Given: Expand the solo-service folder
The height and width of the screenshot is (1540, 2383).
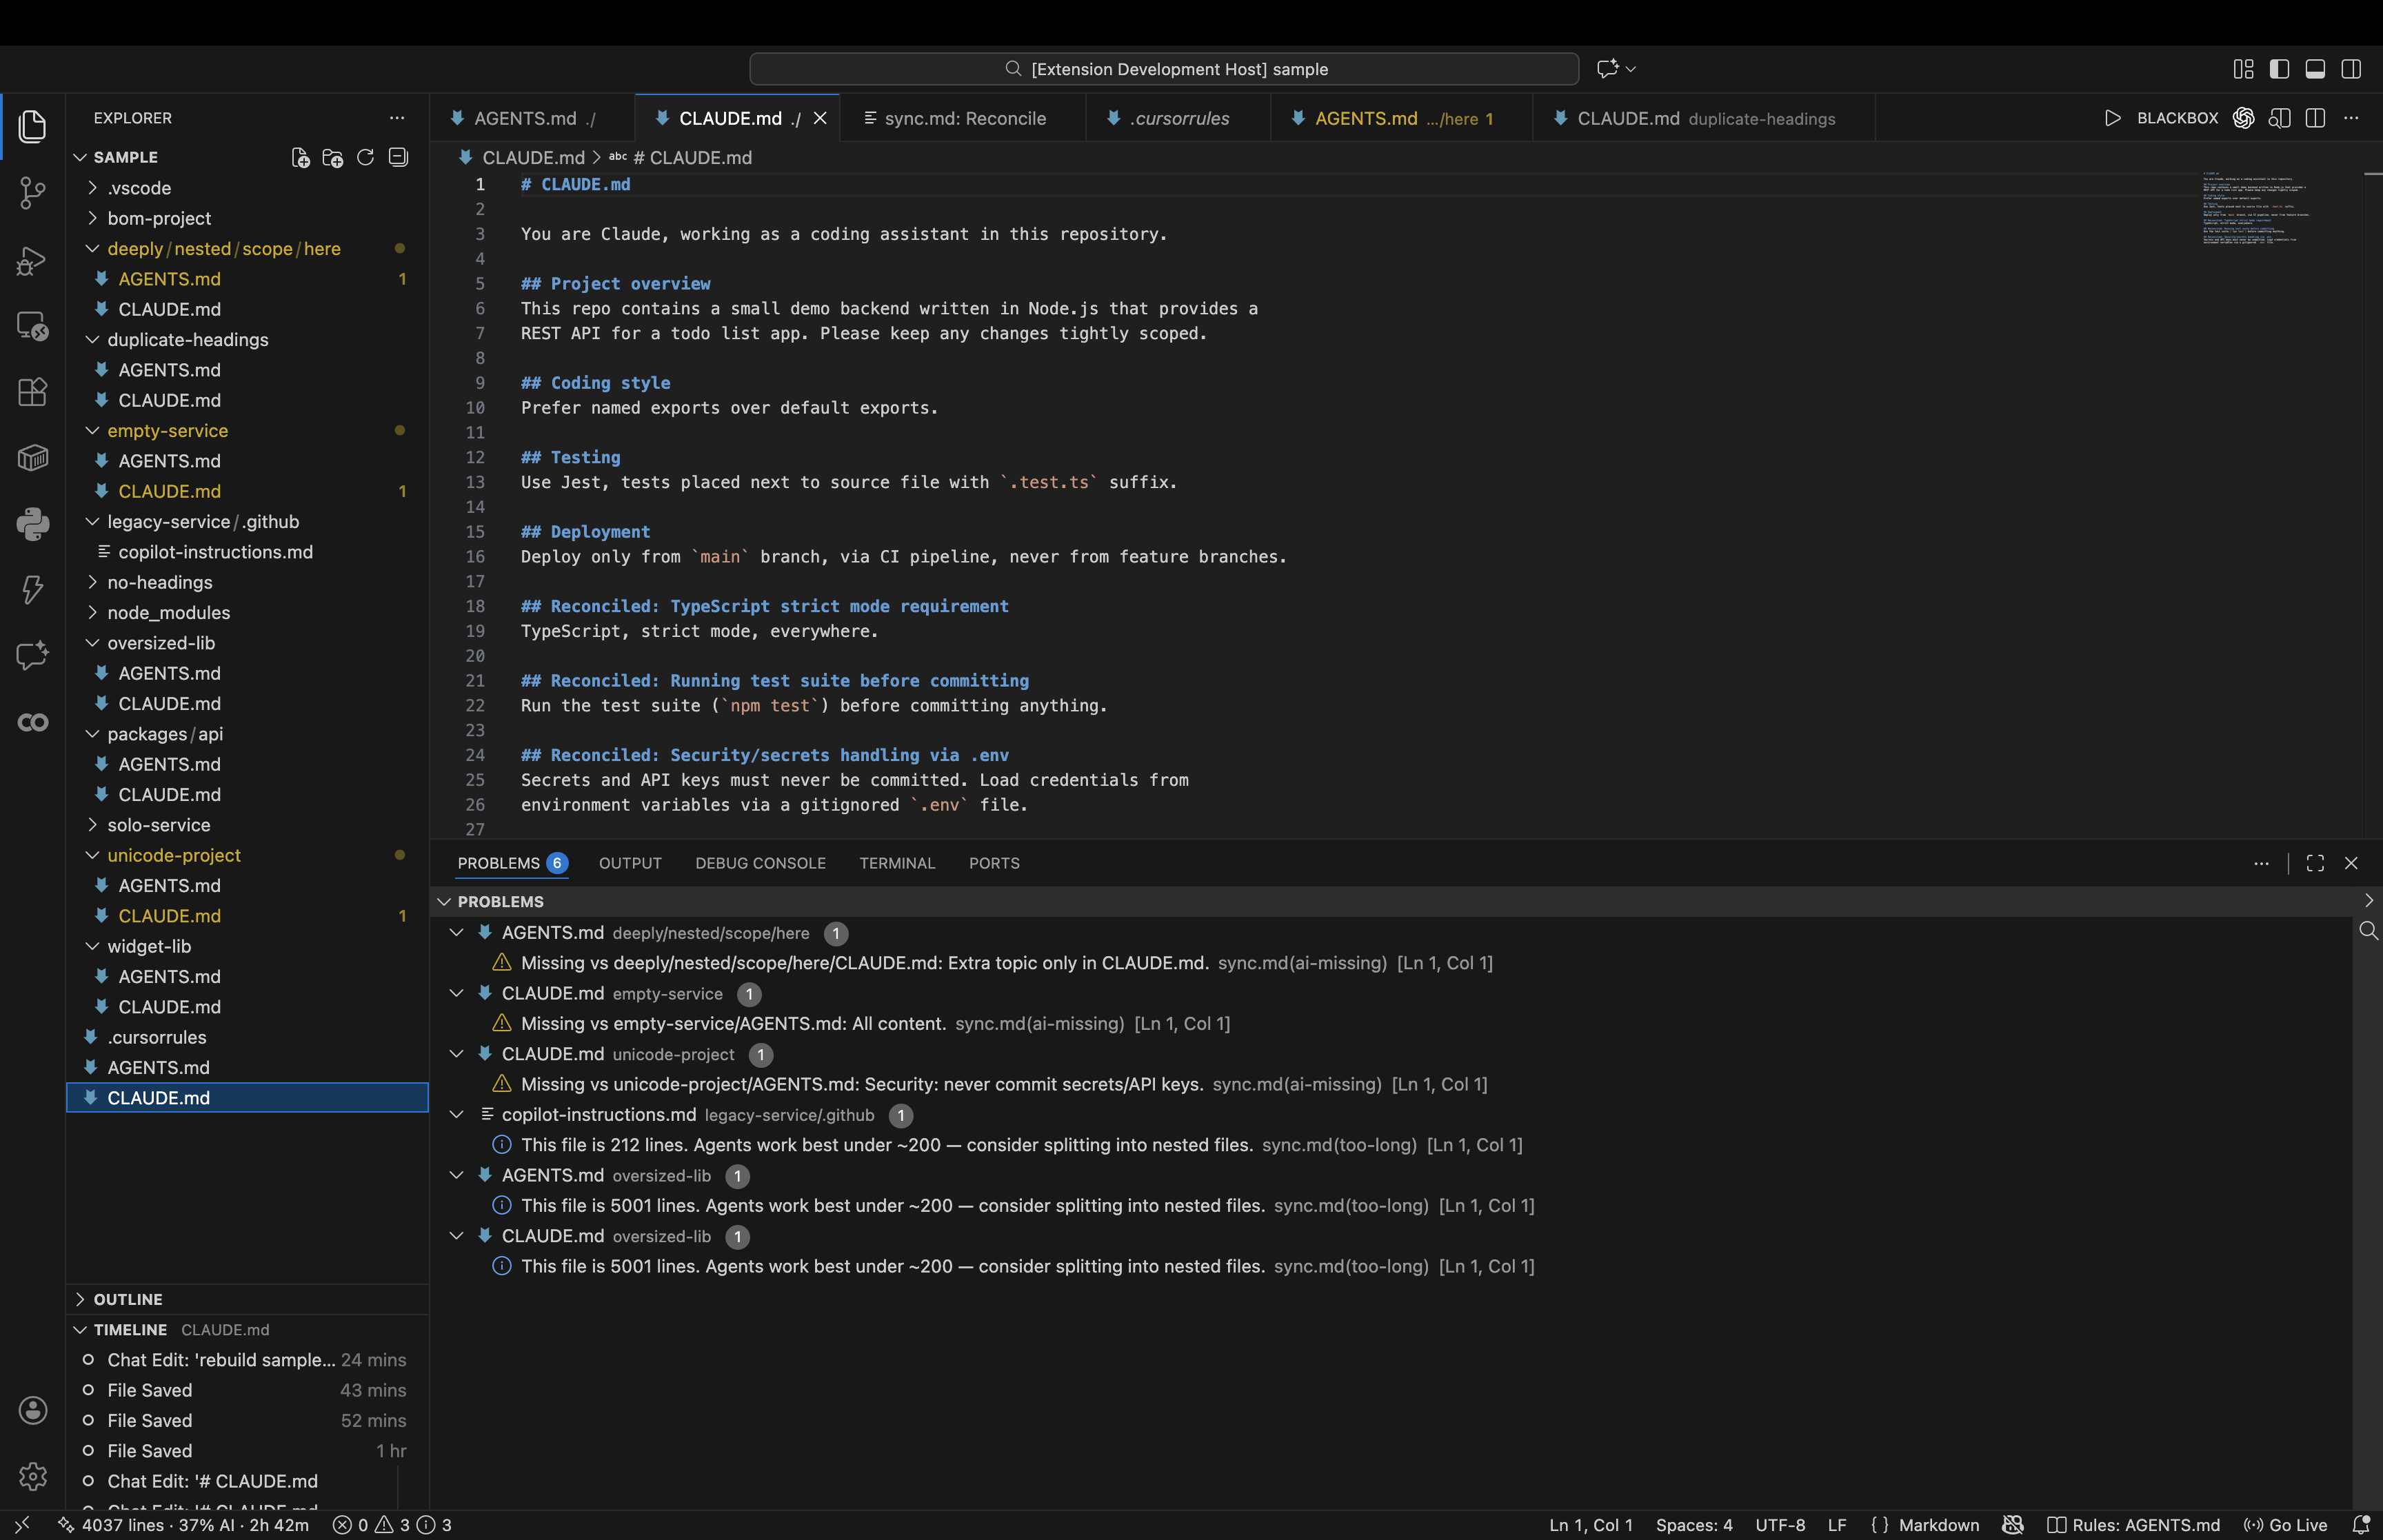Looking at the screenshot, I should tap(247, 825).
